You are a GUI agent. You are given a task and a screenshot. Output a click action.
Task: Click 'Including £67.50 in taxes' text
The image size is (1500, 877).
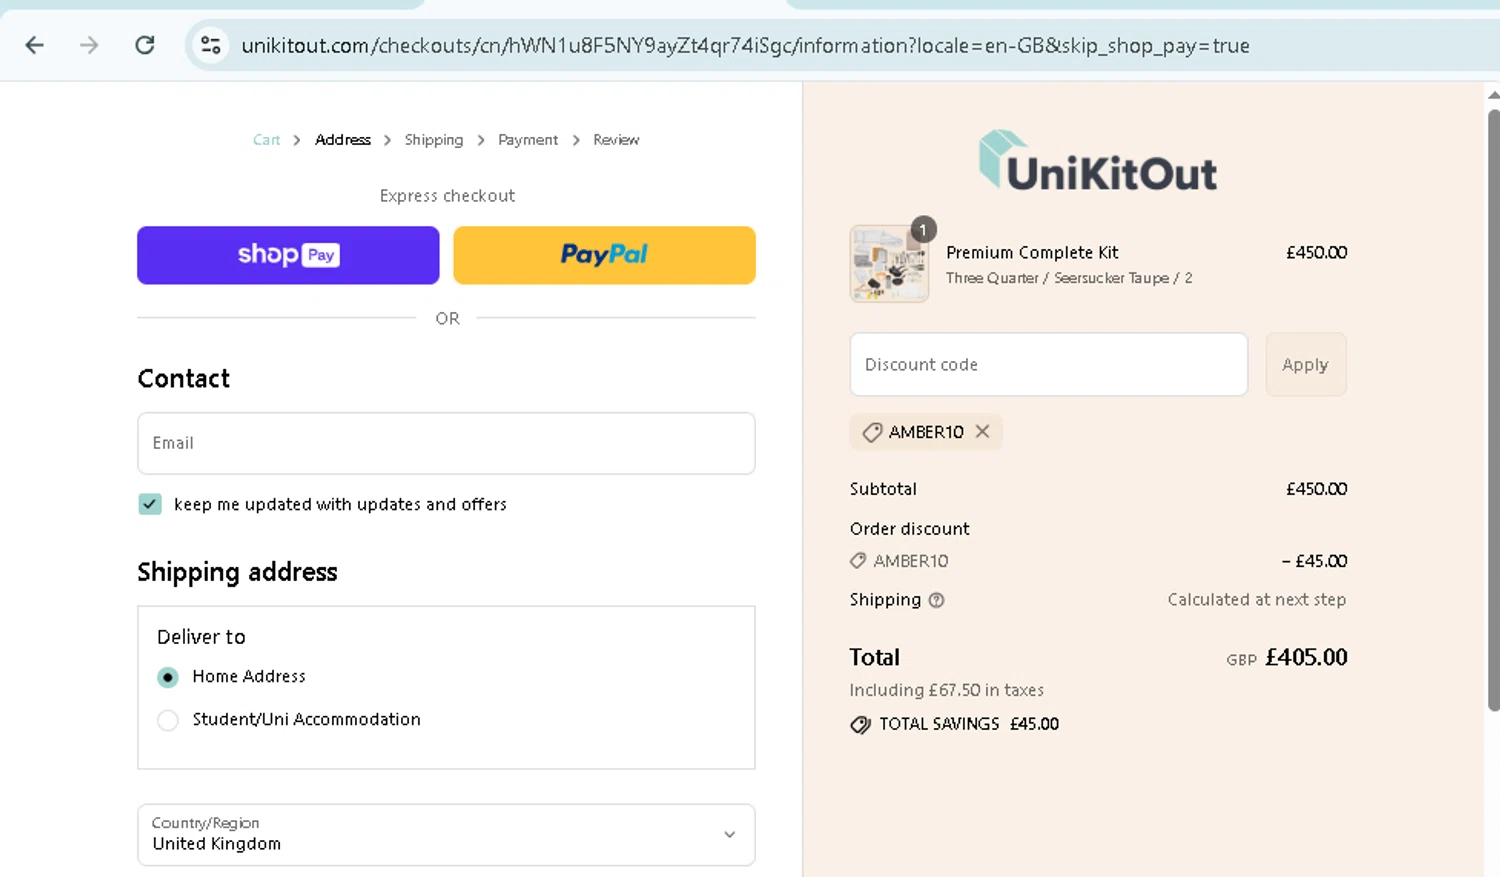[946, 690]
